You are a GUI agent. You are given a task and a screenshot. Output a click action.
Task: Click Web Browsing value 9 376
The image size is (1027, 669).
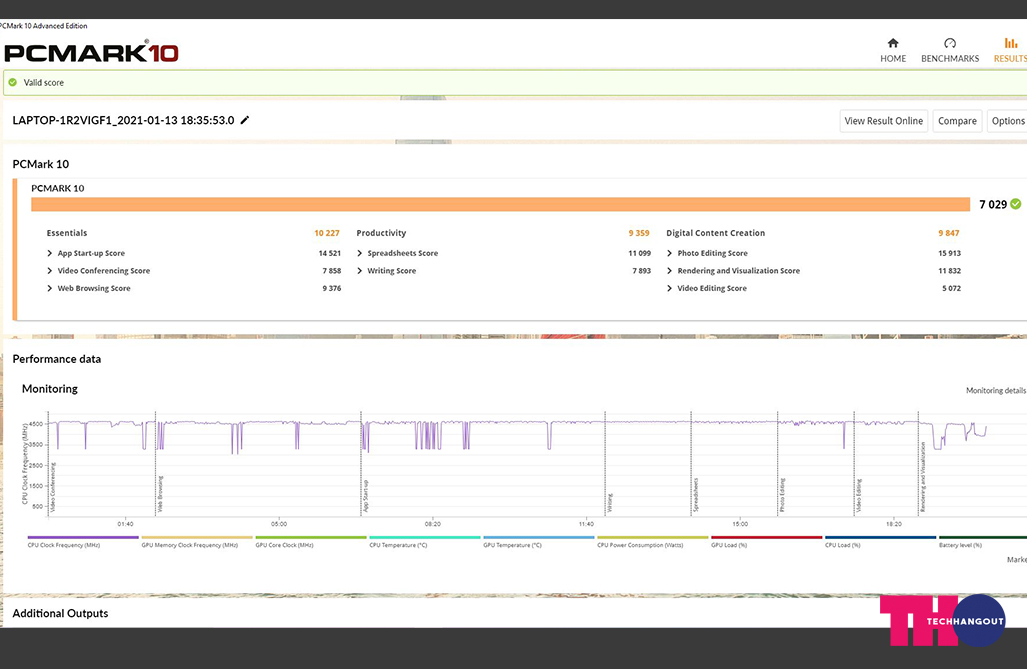[331, 288]
